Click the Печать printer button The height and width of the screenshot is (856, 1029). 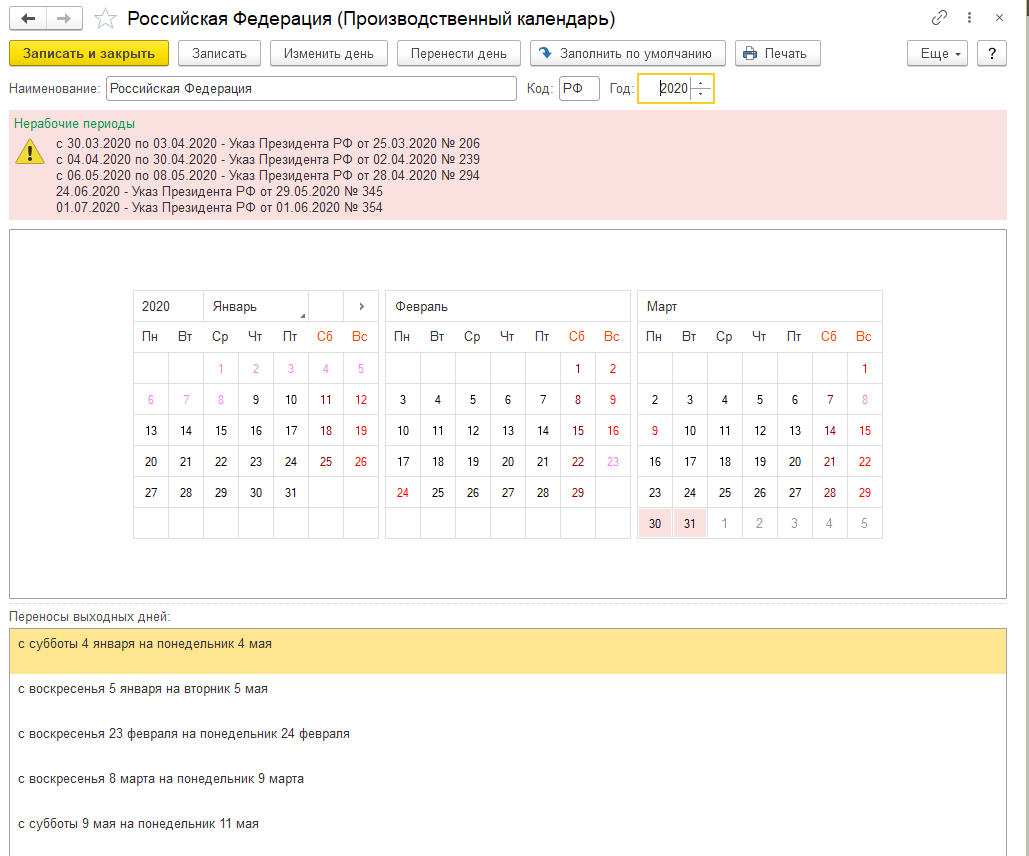[777, 53]
